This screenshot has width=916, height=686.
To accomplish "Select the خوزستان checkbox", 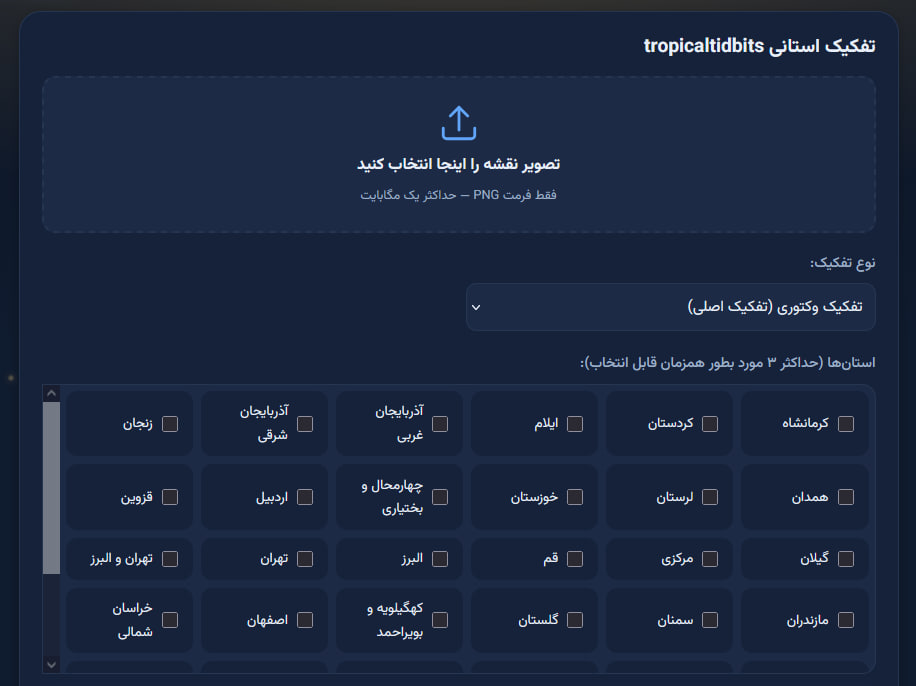I will tap(575, 497).
